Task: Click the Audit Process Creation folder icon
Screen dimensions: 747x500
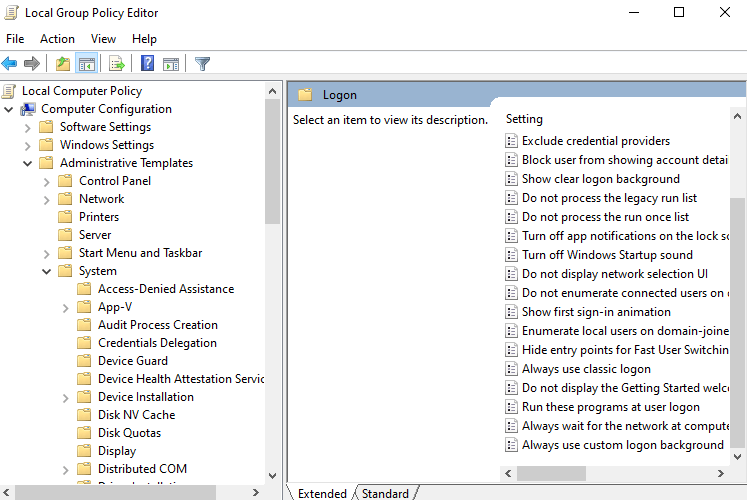Action: click(84, 325)
